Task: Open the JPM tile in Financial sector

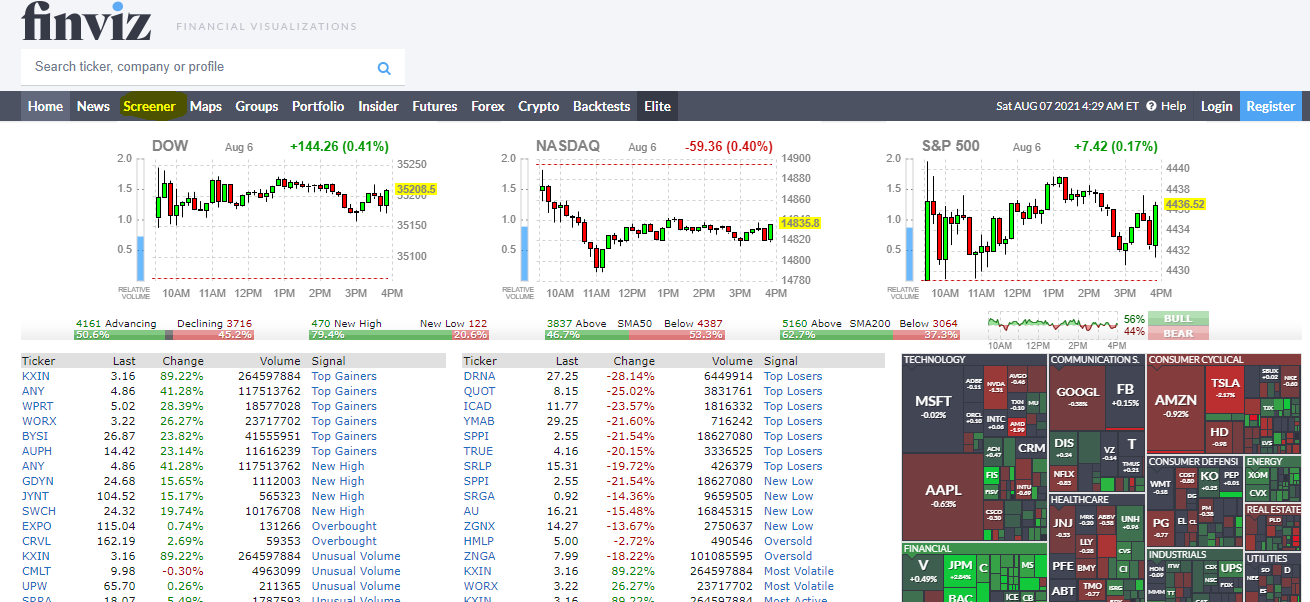Action: click(x=960, y=570)
